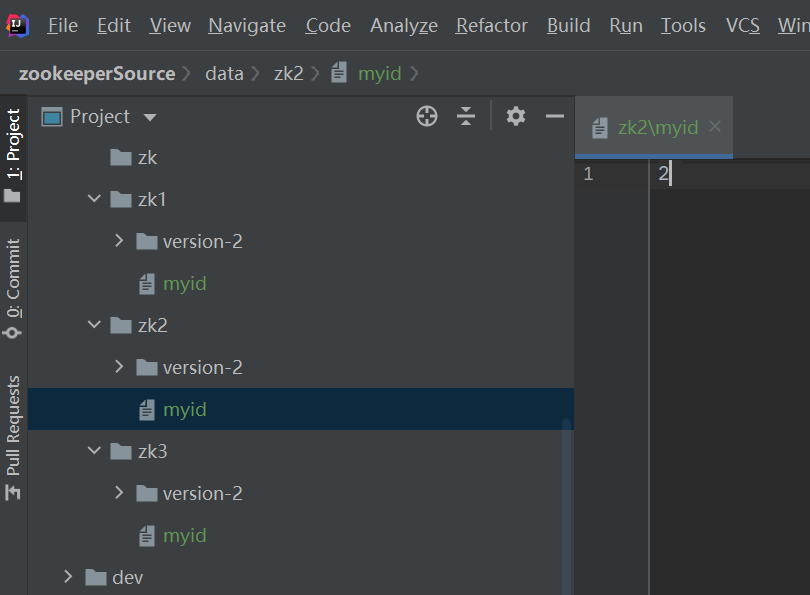Click line number 1 in gutter
Image resolution: width=810 pixels, height=595 pixels.
click(588, 174)
